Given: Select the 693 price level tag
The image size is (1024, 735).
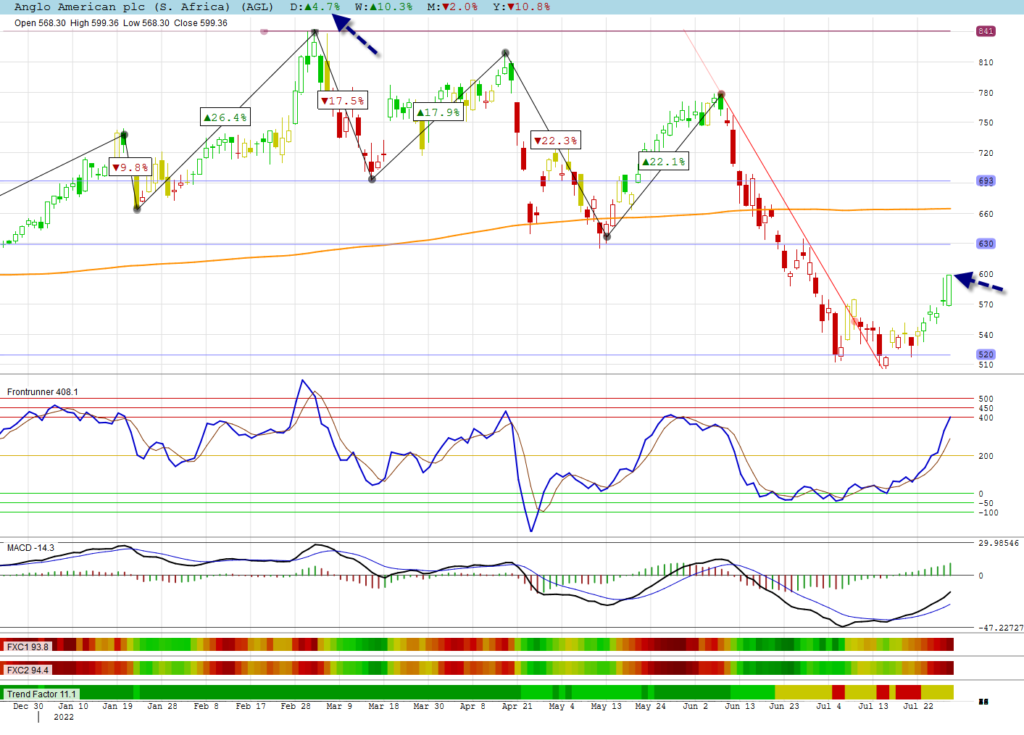Looking at the screenshot, I should coord(985,181).
